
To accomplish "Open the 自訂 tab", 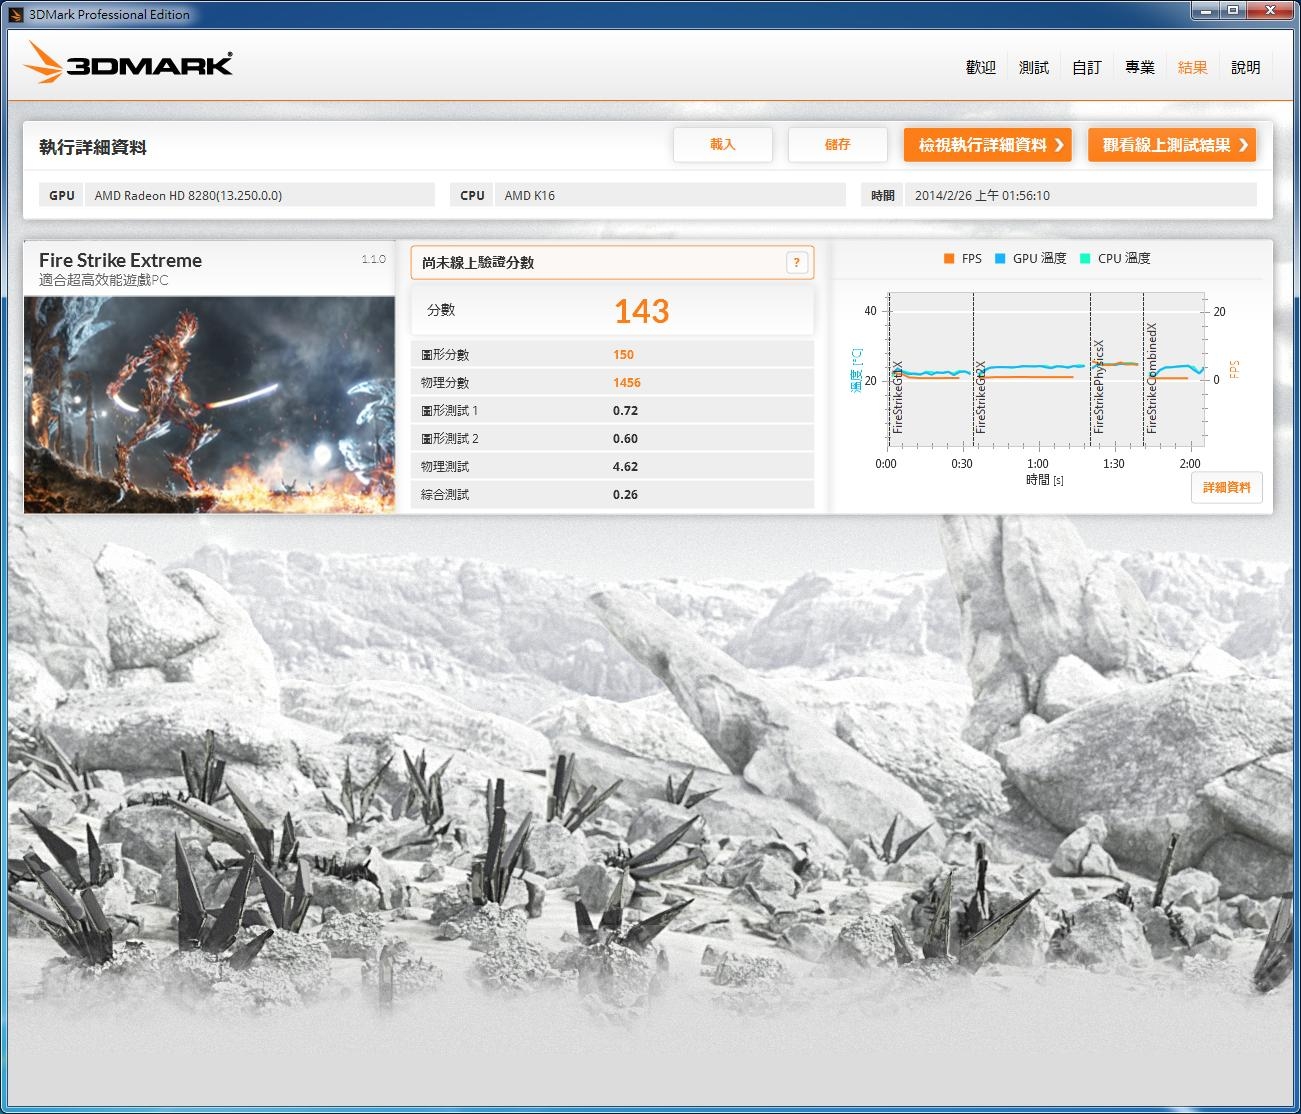I will pos(1086,67).
